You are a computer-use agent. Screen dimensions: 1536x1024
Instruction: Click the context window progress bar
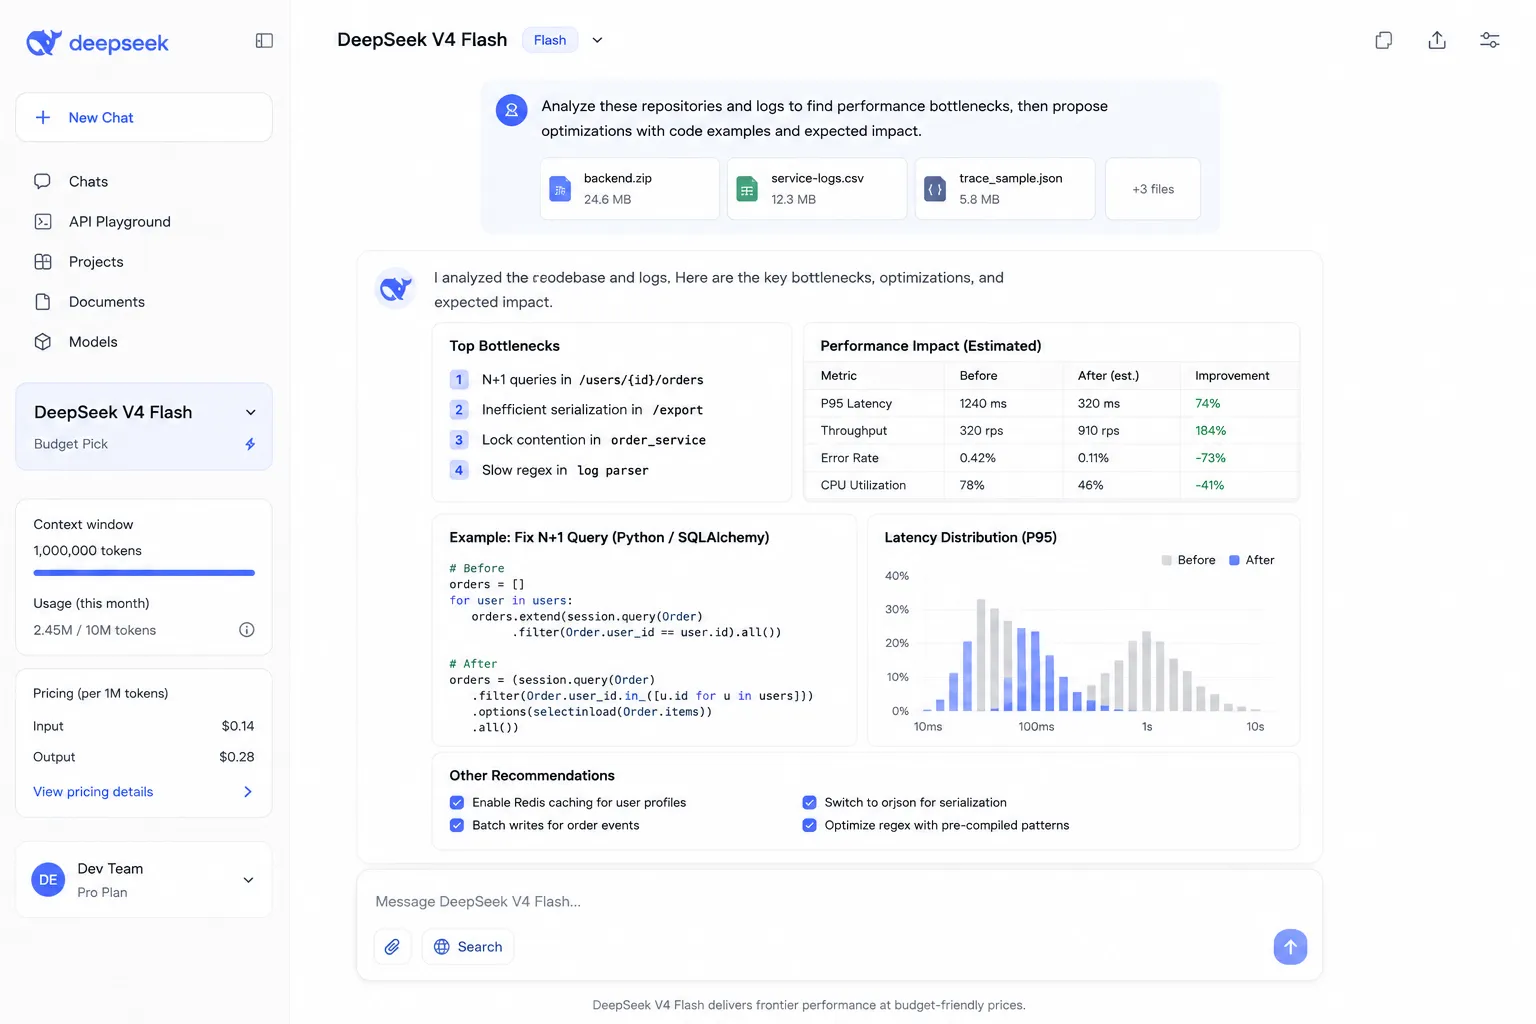144,573
